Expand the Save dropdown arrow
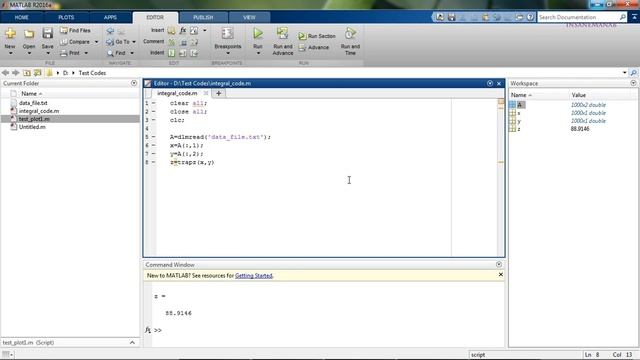Screen dimensions: 640x360 pos(48,53)
